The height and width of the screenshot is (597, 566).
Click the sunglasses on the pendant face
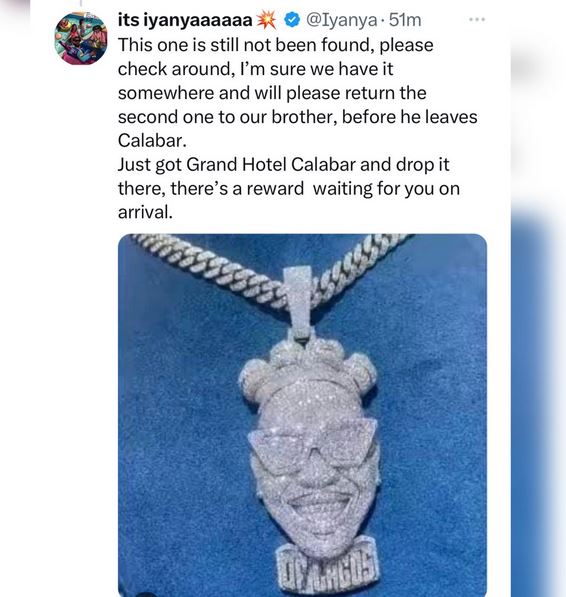pyautogui.click(x=312, y=447)
